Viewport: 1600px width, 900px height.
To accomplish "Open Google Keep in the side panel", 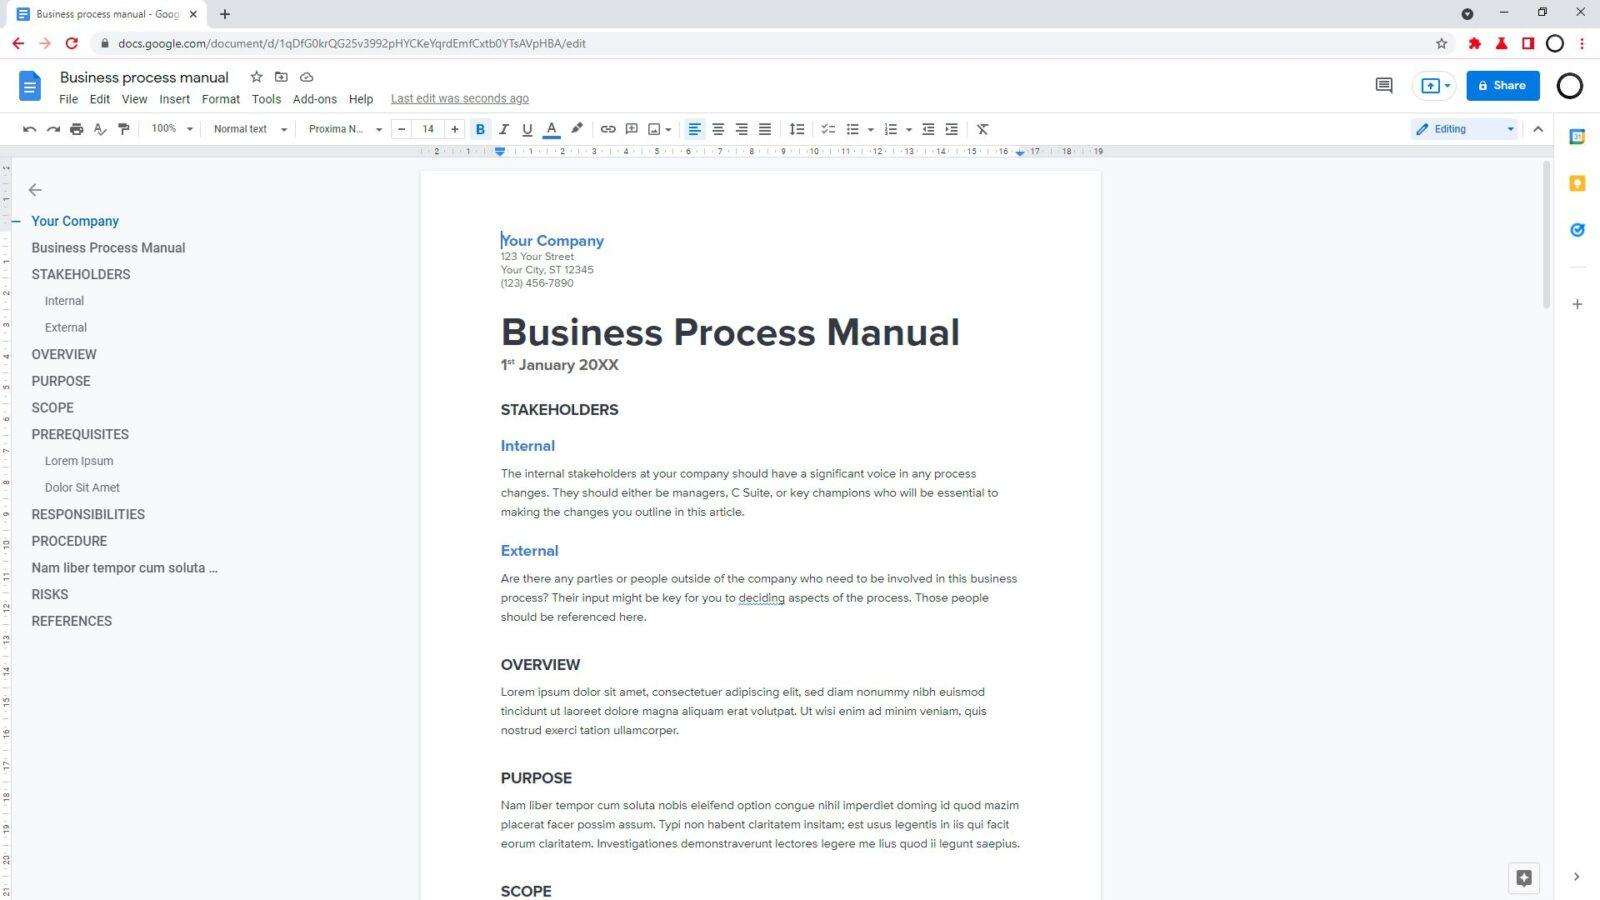I will pyautogui.click(x=1577, y=183).
